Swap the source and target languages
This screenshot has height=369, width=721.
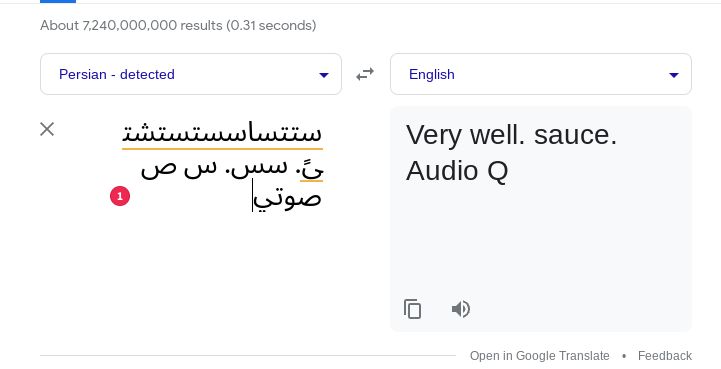(x=365, y=74)
